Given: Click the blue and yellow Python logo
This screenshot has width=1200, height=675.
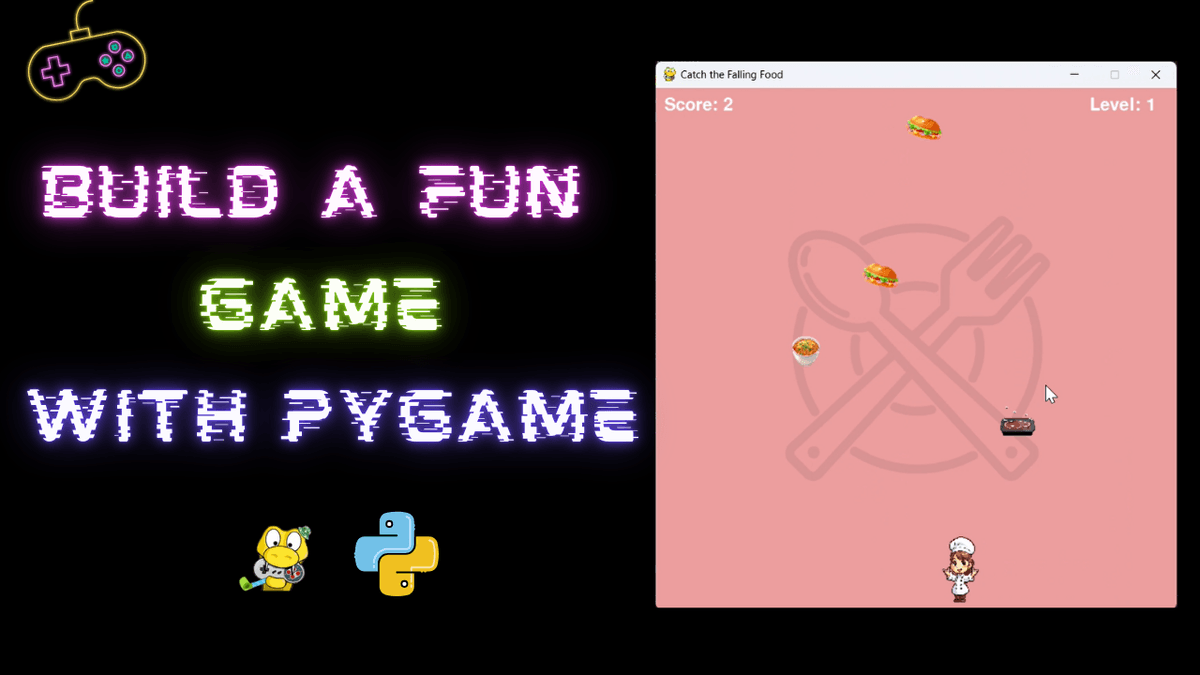Looking at the screenshot, I should click(x=397, y=553).
